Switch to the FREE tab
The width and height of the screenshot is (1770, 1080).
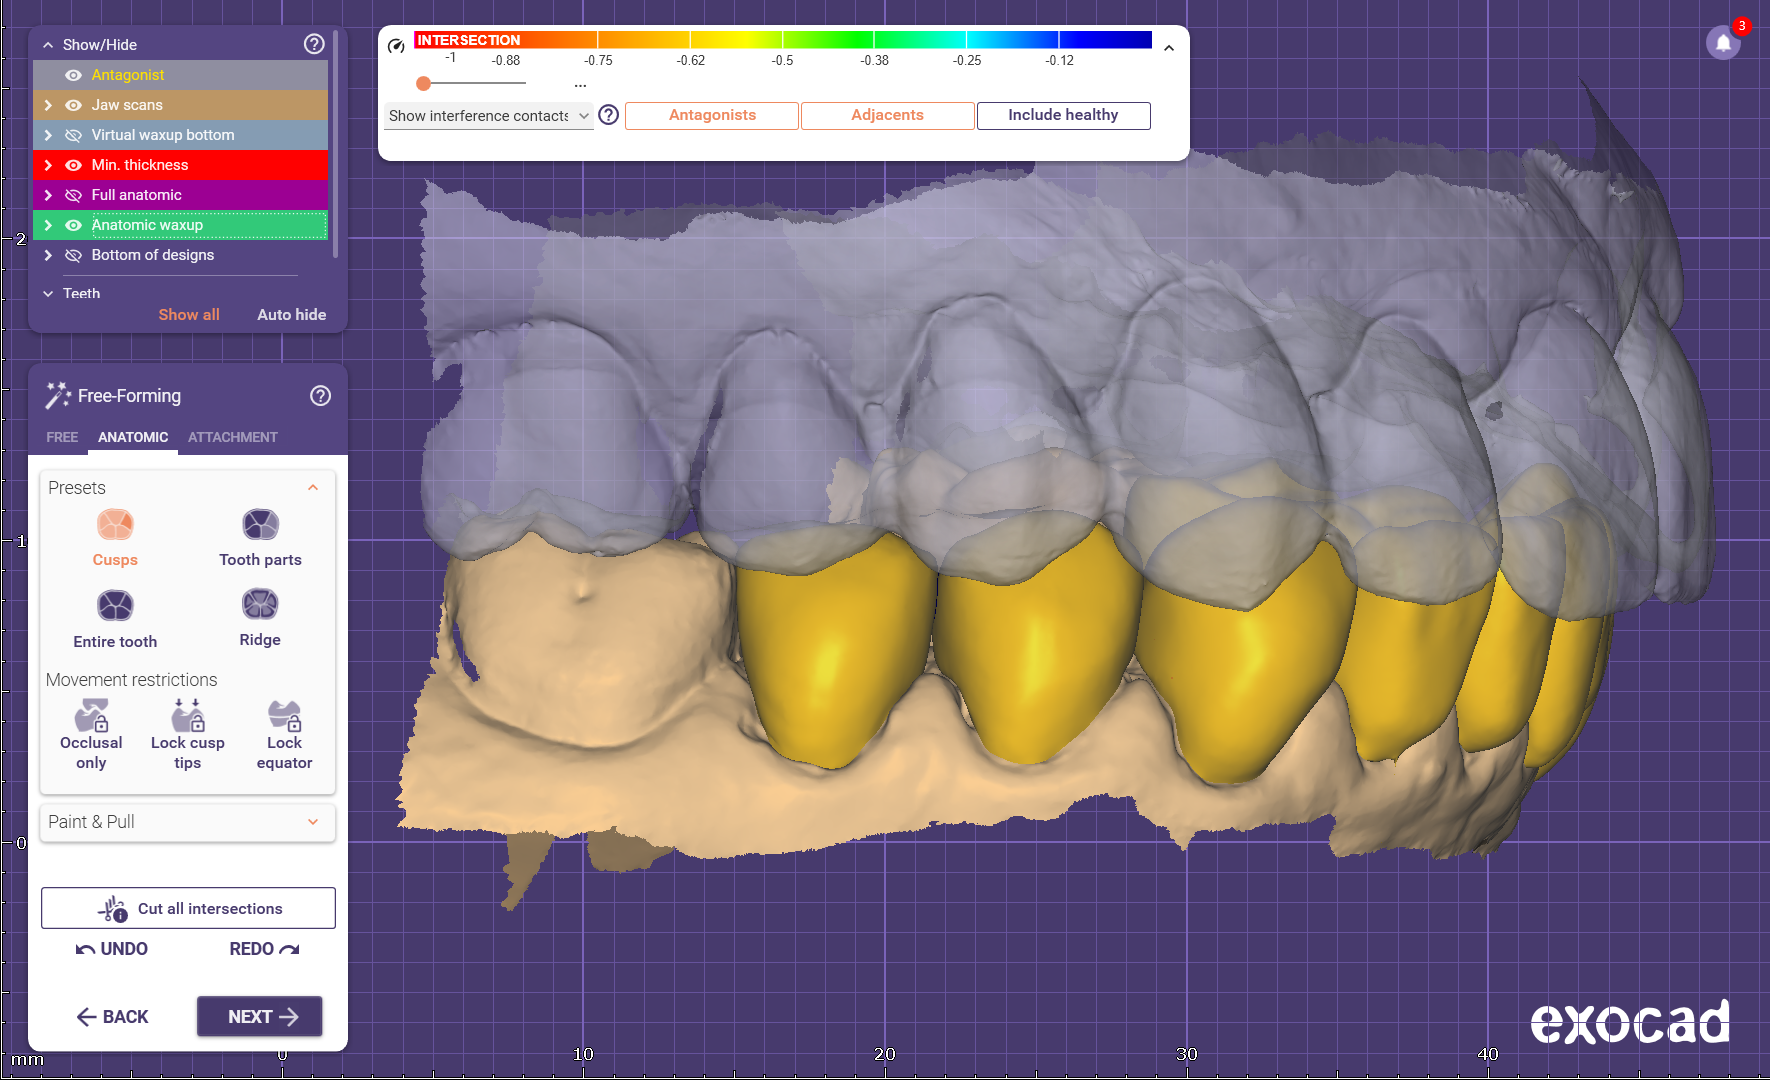[x=62, y=437]
